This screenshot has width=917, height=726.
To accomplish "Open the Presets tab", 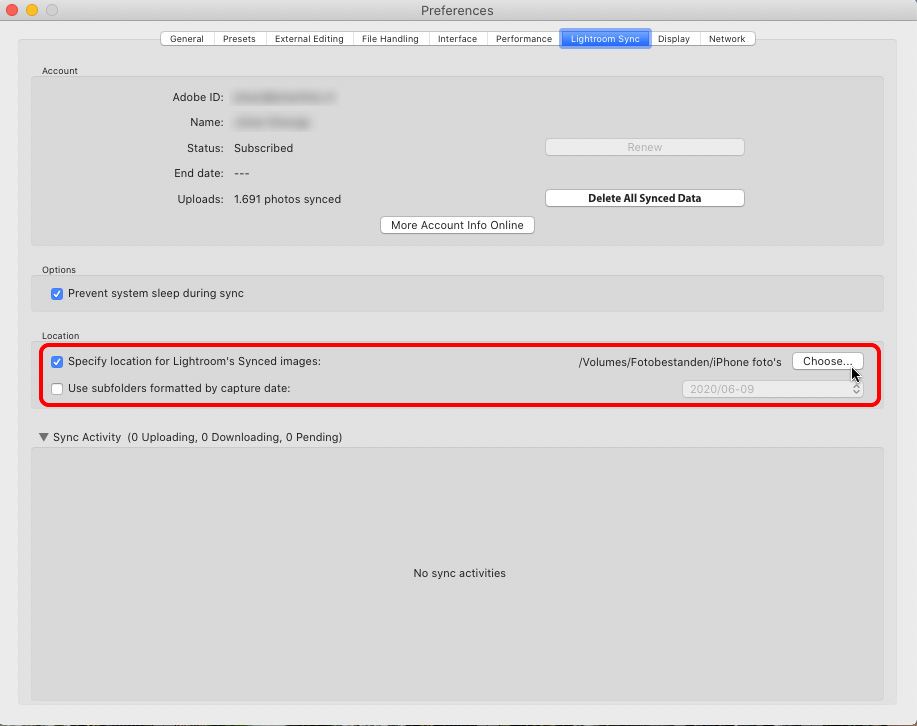I will pos(239,38).
